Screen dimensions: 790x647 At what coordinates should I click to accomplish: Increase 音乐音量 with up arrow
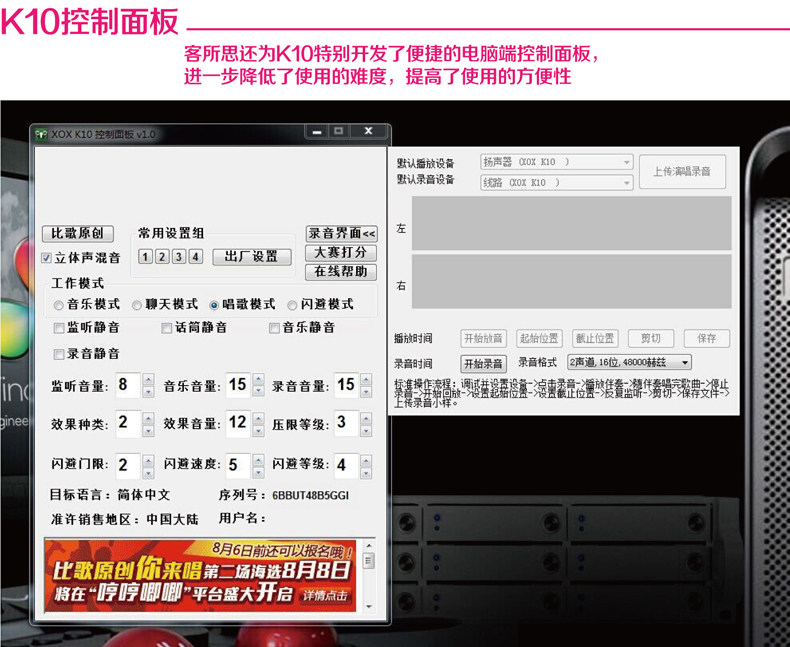pyautogui.click(x=258, y=380)
